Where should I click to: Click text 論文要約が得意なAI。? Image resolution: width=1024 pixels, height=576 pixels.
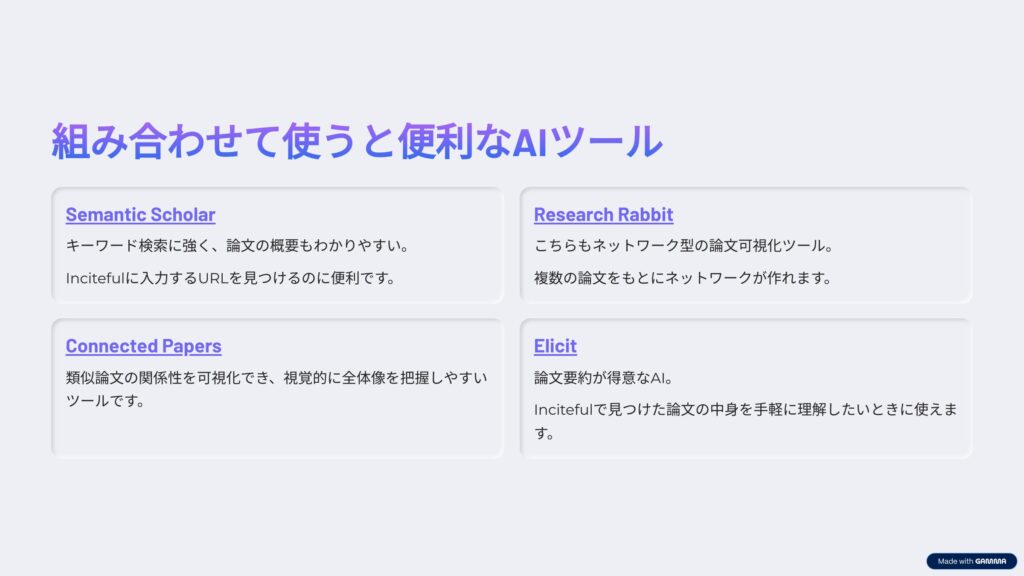point(603,378)
